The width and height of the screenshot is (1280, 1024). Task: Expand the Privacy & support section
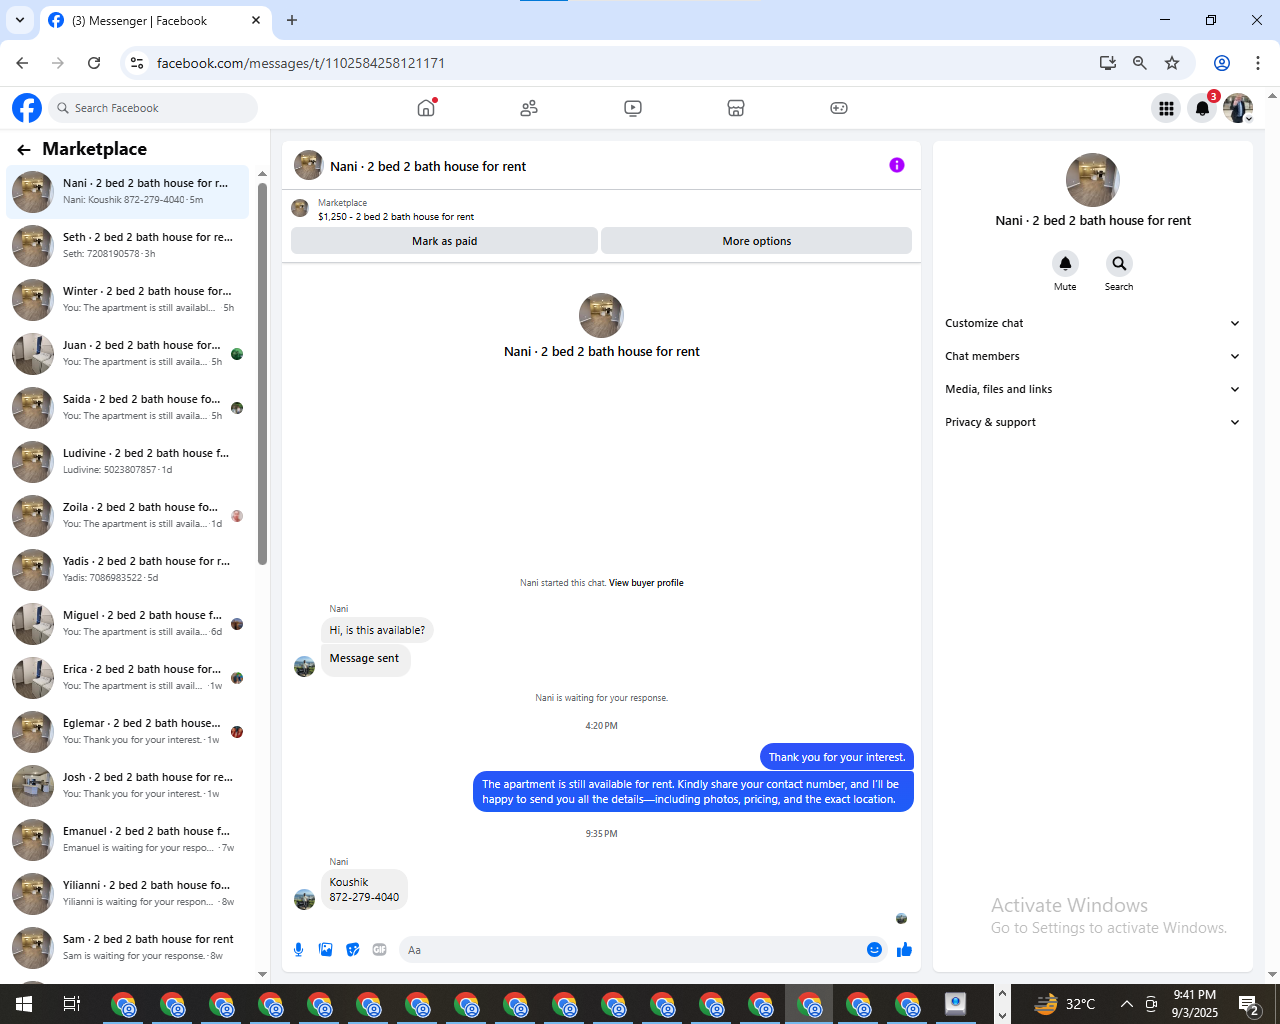coord(1093,422)
